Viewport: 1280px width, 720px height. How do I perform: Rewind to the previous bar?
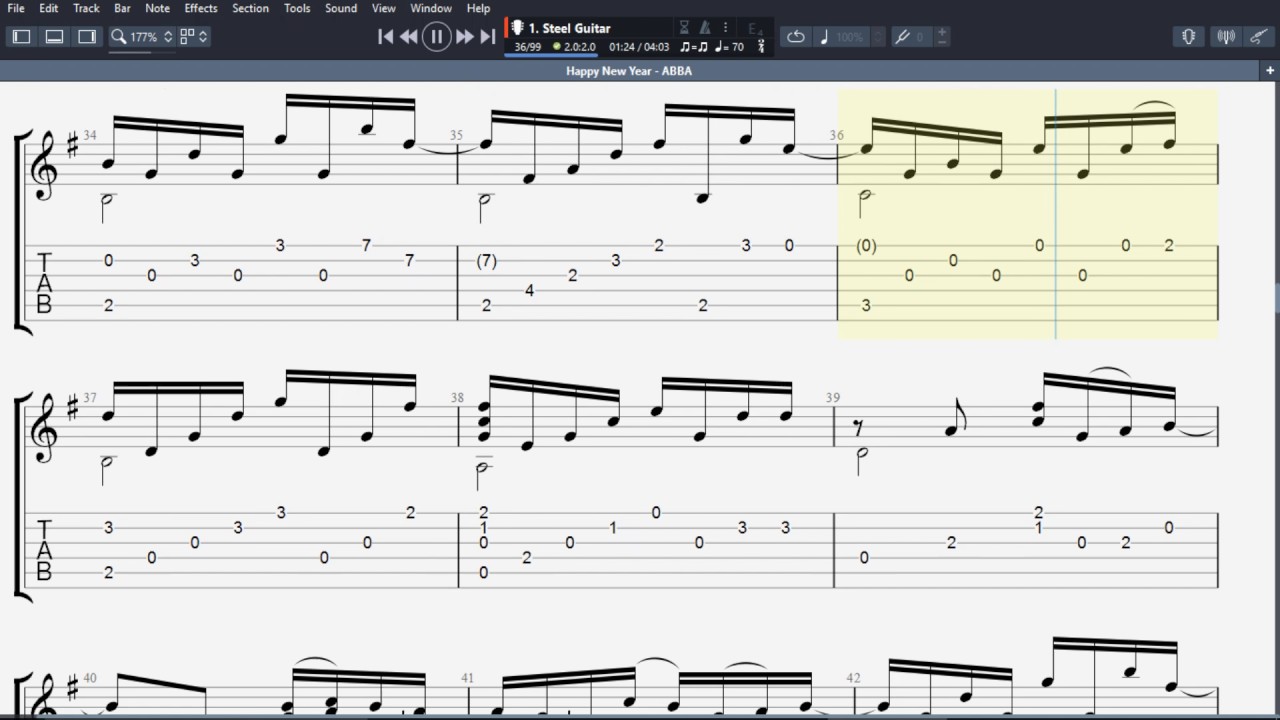pyautogui.click(x=409, y=37)
